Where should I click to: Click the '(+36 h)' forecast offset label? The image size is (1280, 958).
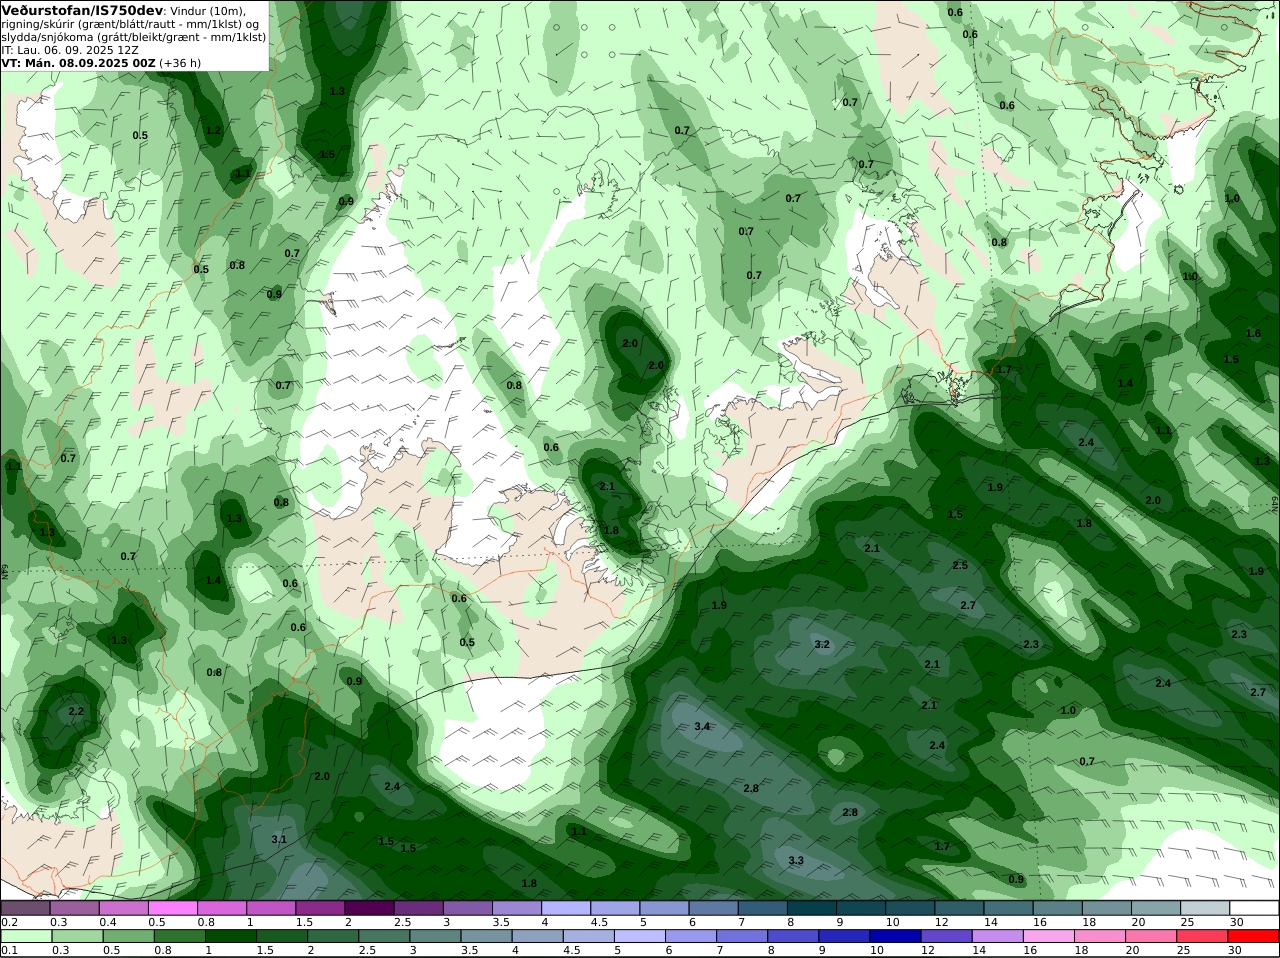180,62
